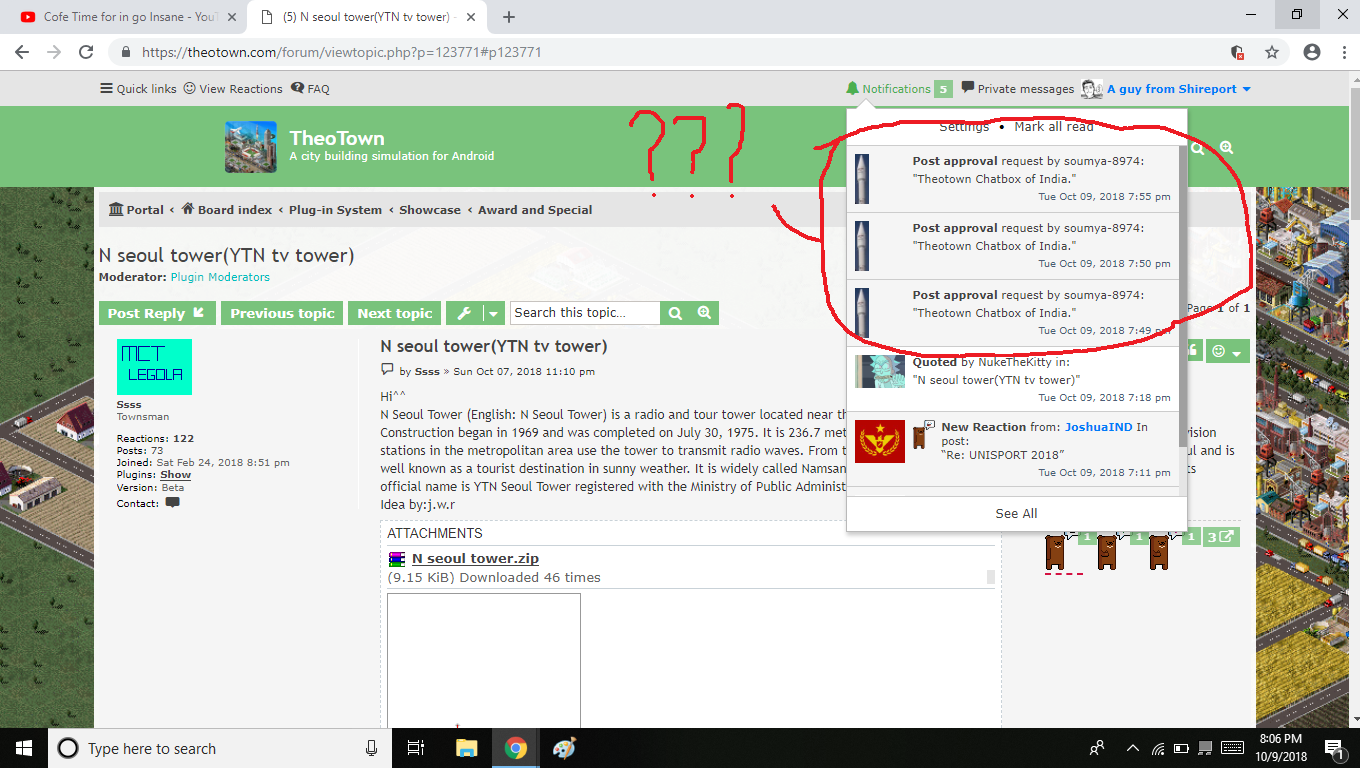Click topic search magnifier button
1360x768 pixels.
coord(675,313)
